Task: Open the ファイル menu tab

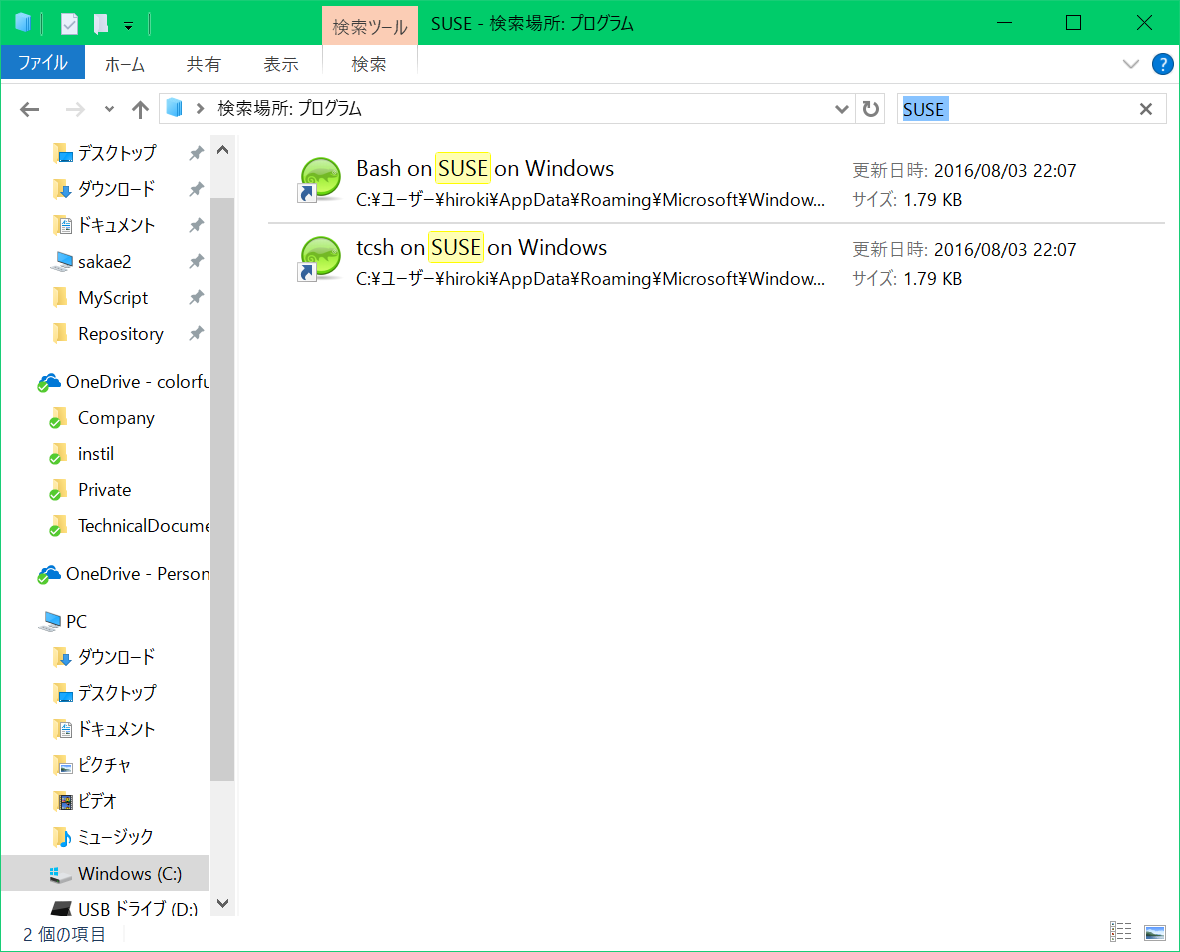Action: (43, 63)
